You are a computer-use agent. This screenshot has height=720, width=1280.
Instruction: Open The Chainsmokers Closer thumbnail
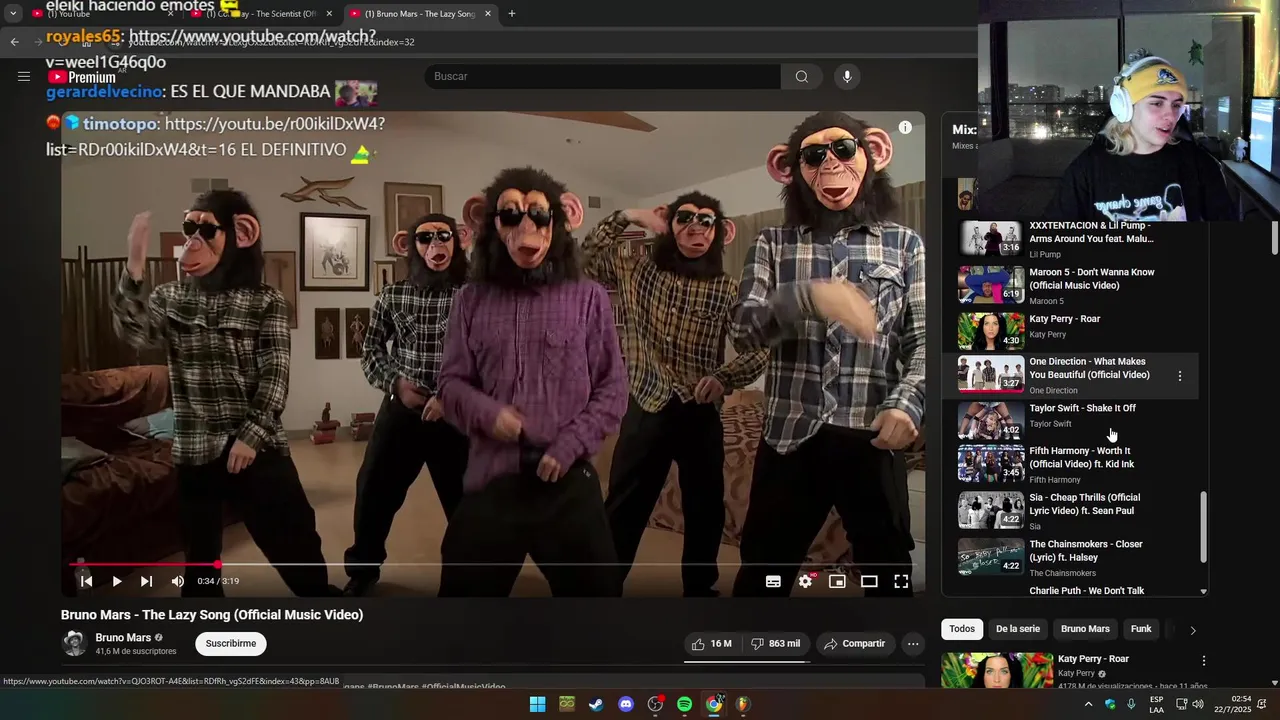pyautogui.click(x=991, y=557)
